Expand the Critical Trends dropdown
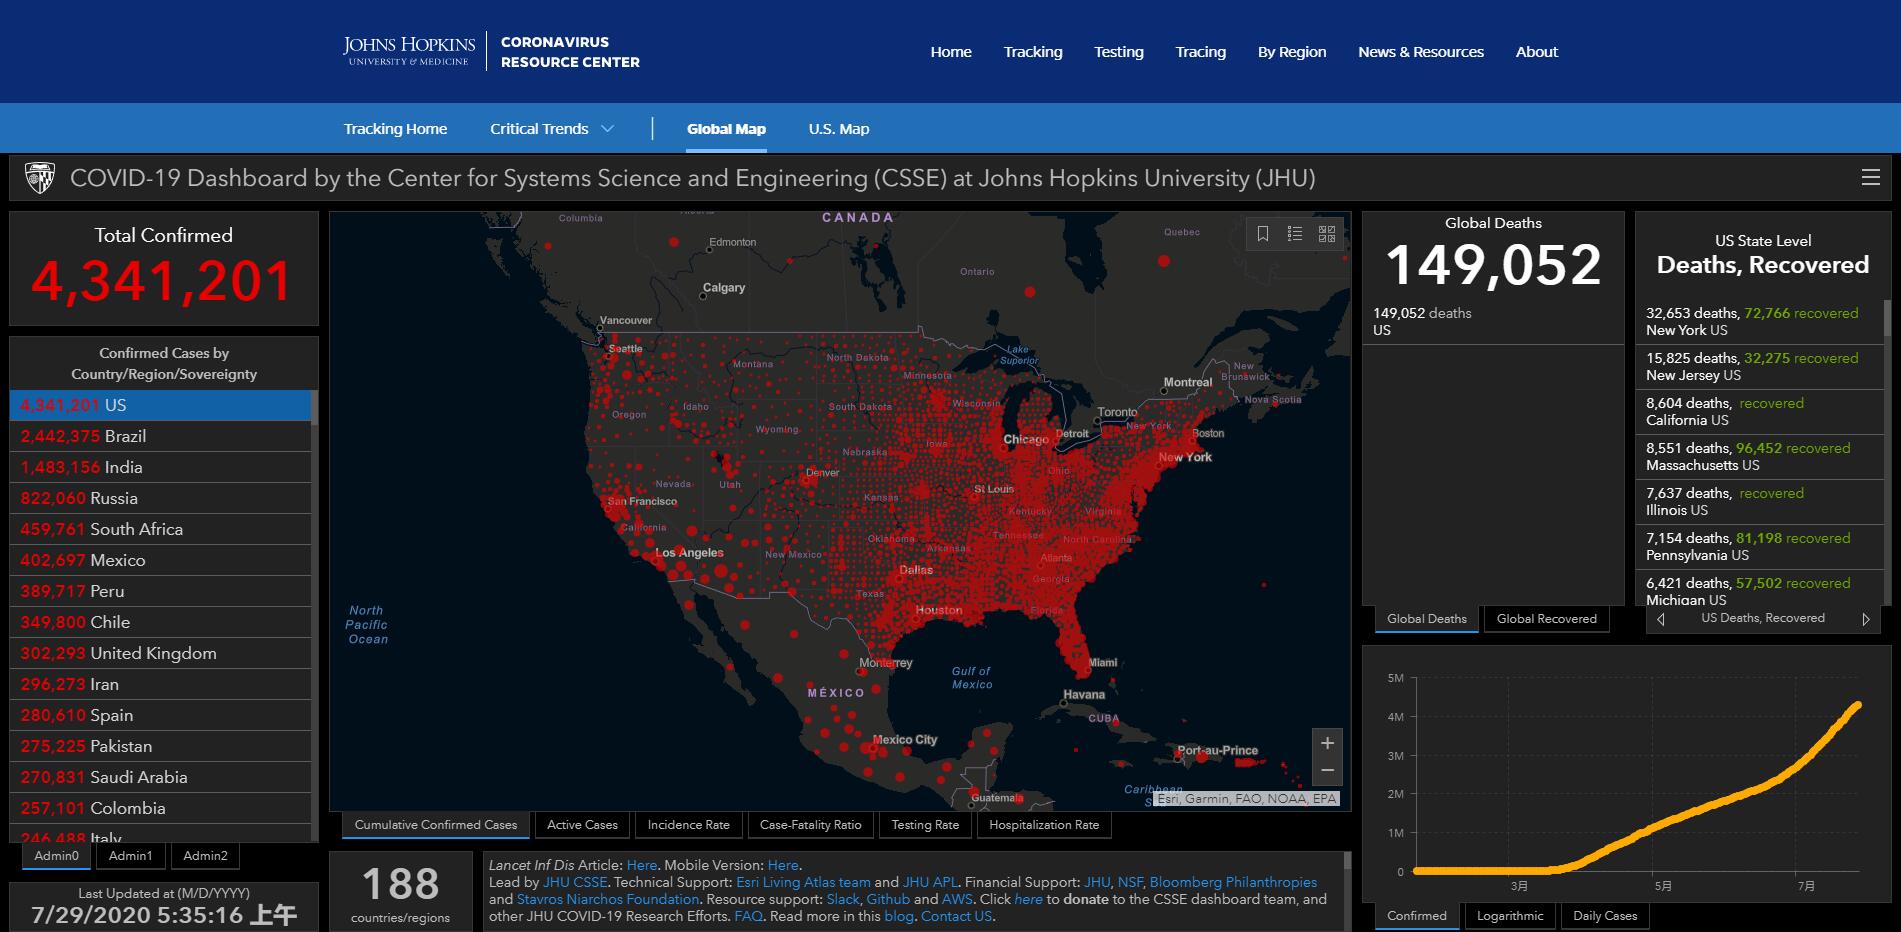The width and height of the screenshot is (1901, 932). click(552, 129)
